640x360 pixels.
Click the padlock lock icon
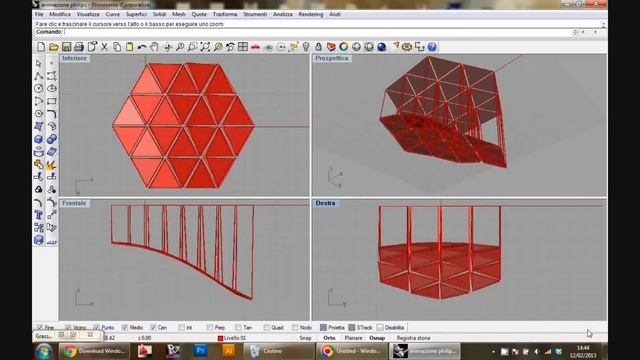click(318, 47)
